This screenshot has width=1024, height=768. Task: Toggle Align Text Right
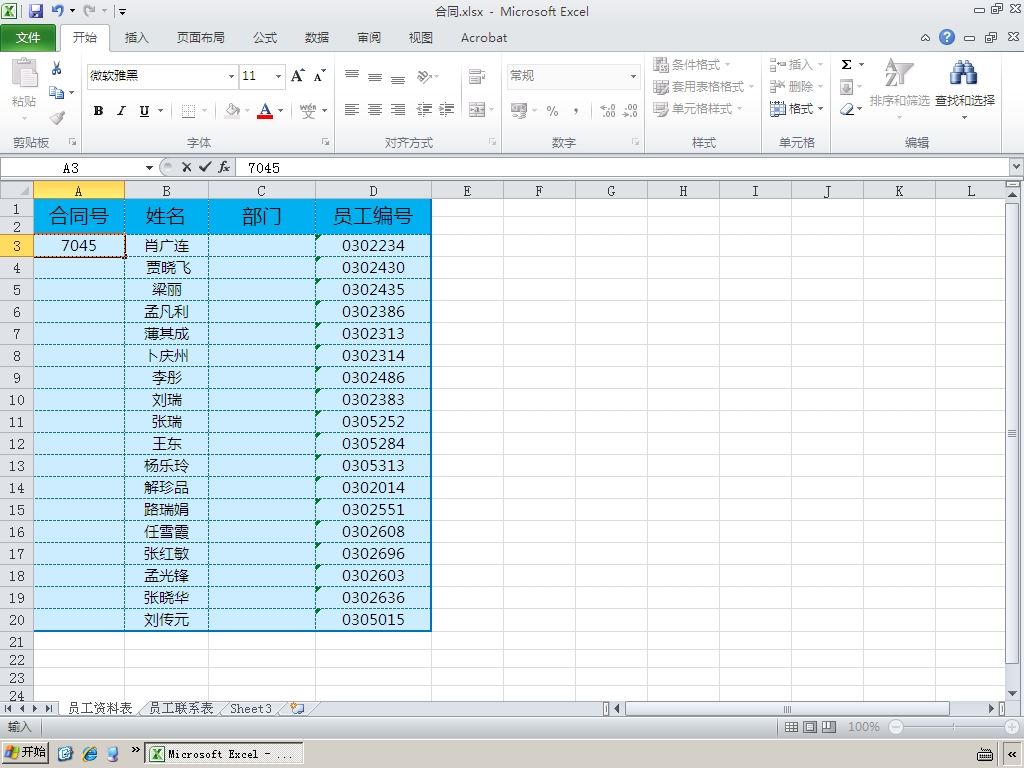click(398, 110)
